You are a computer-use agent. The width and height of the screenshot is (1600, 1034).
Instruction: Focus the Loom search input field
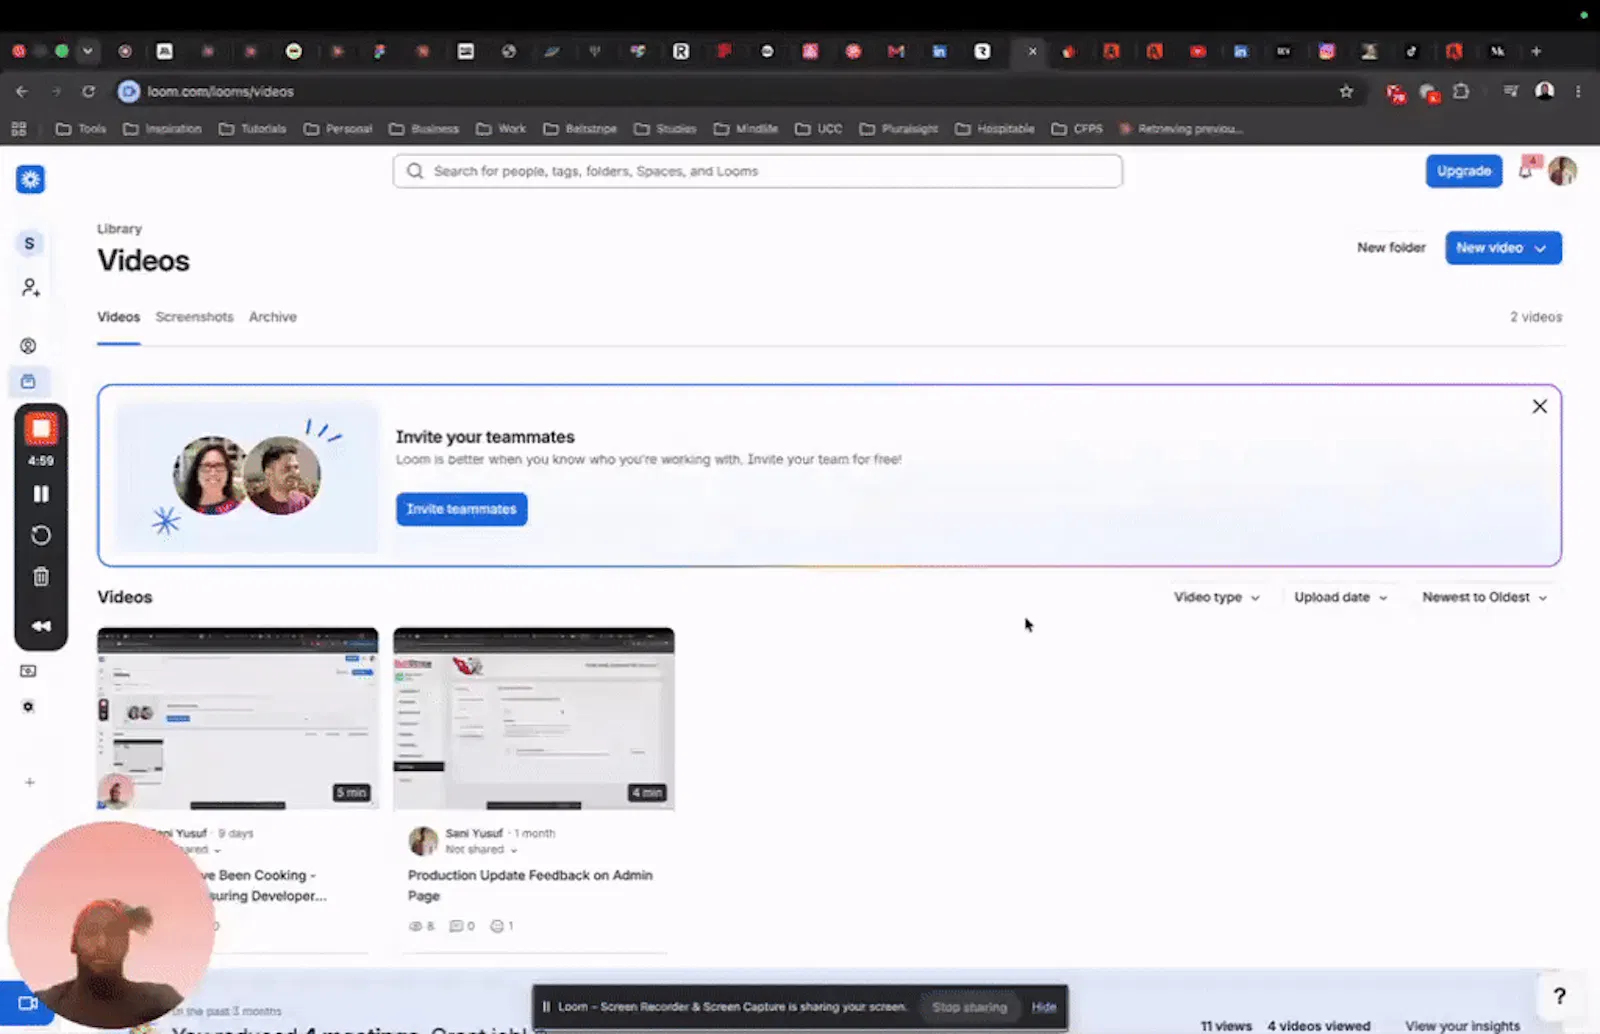tap(757, 171)
